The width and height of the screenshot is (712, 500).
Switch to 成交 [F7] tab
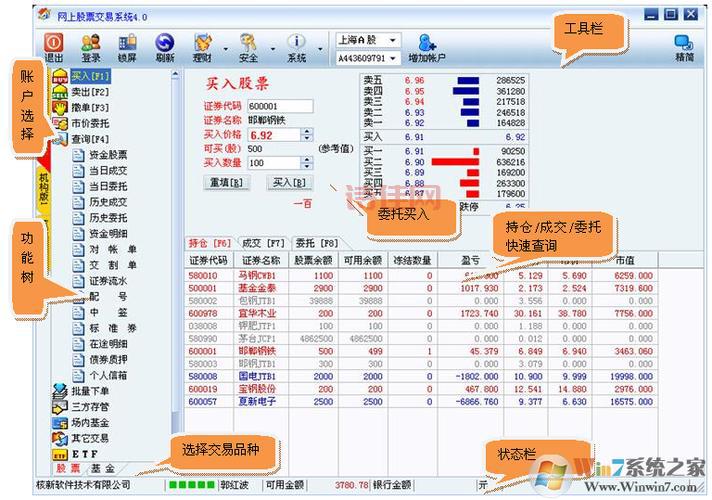pos(263,243)
